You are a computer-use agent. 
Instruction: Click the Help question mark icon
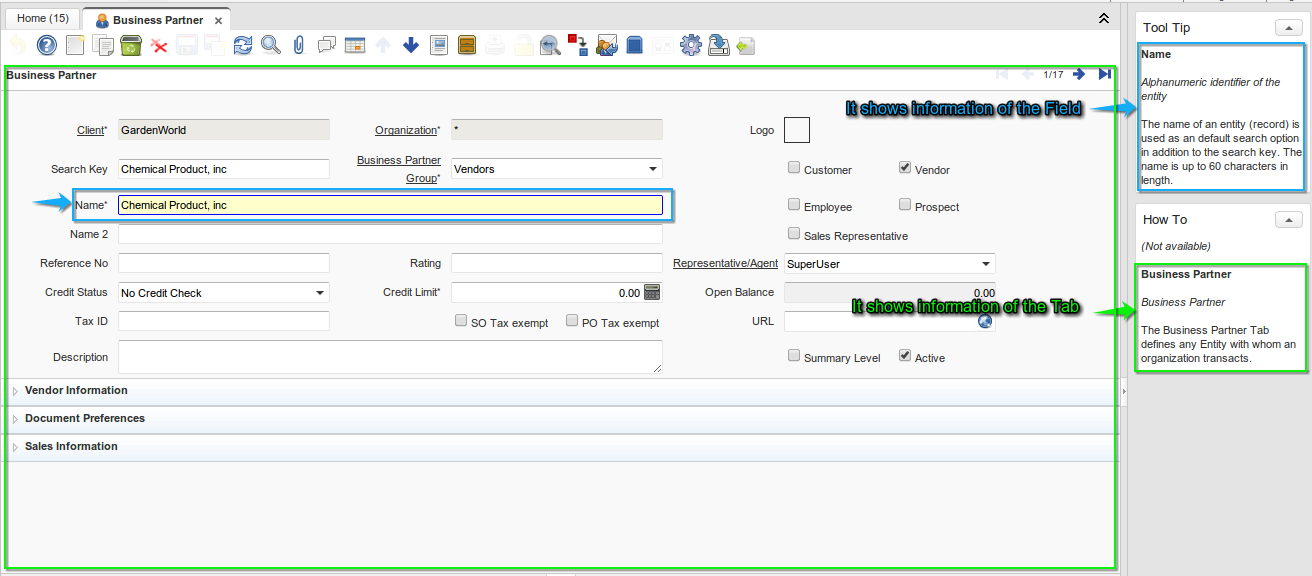tap(46, 45)
